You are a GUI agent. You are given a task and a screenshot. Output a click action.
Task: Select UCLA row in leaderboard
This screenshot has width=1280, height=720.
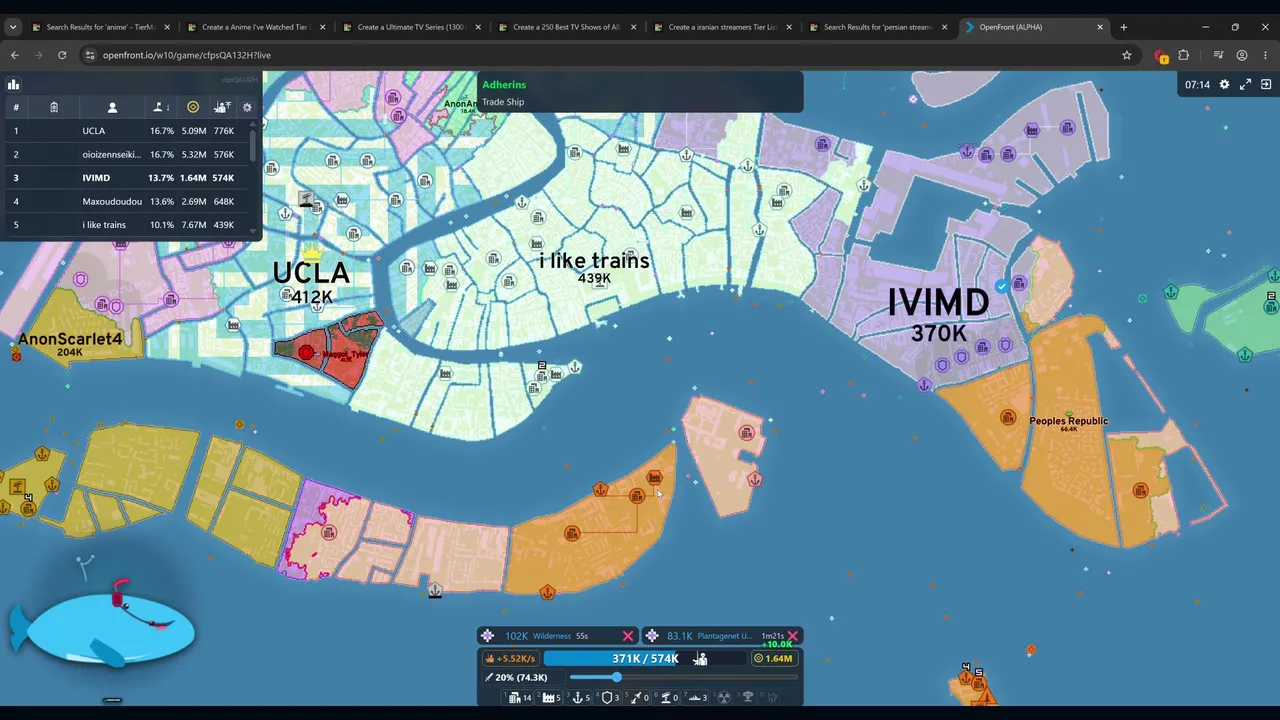[x=125, y=131]
